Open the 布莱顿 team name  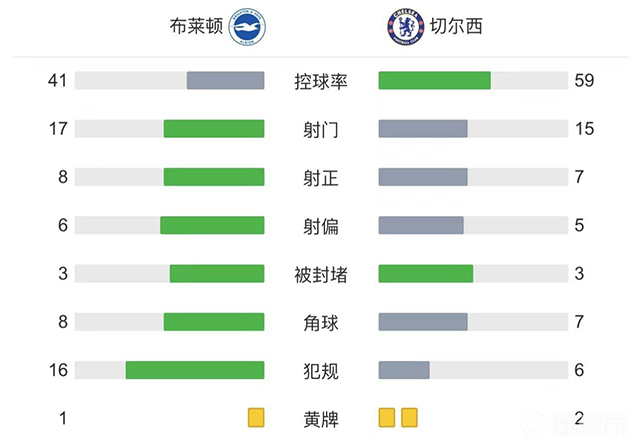point(196,26)
